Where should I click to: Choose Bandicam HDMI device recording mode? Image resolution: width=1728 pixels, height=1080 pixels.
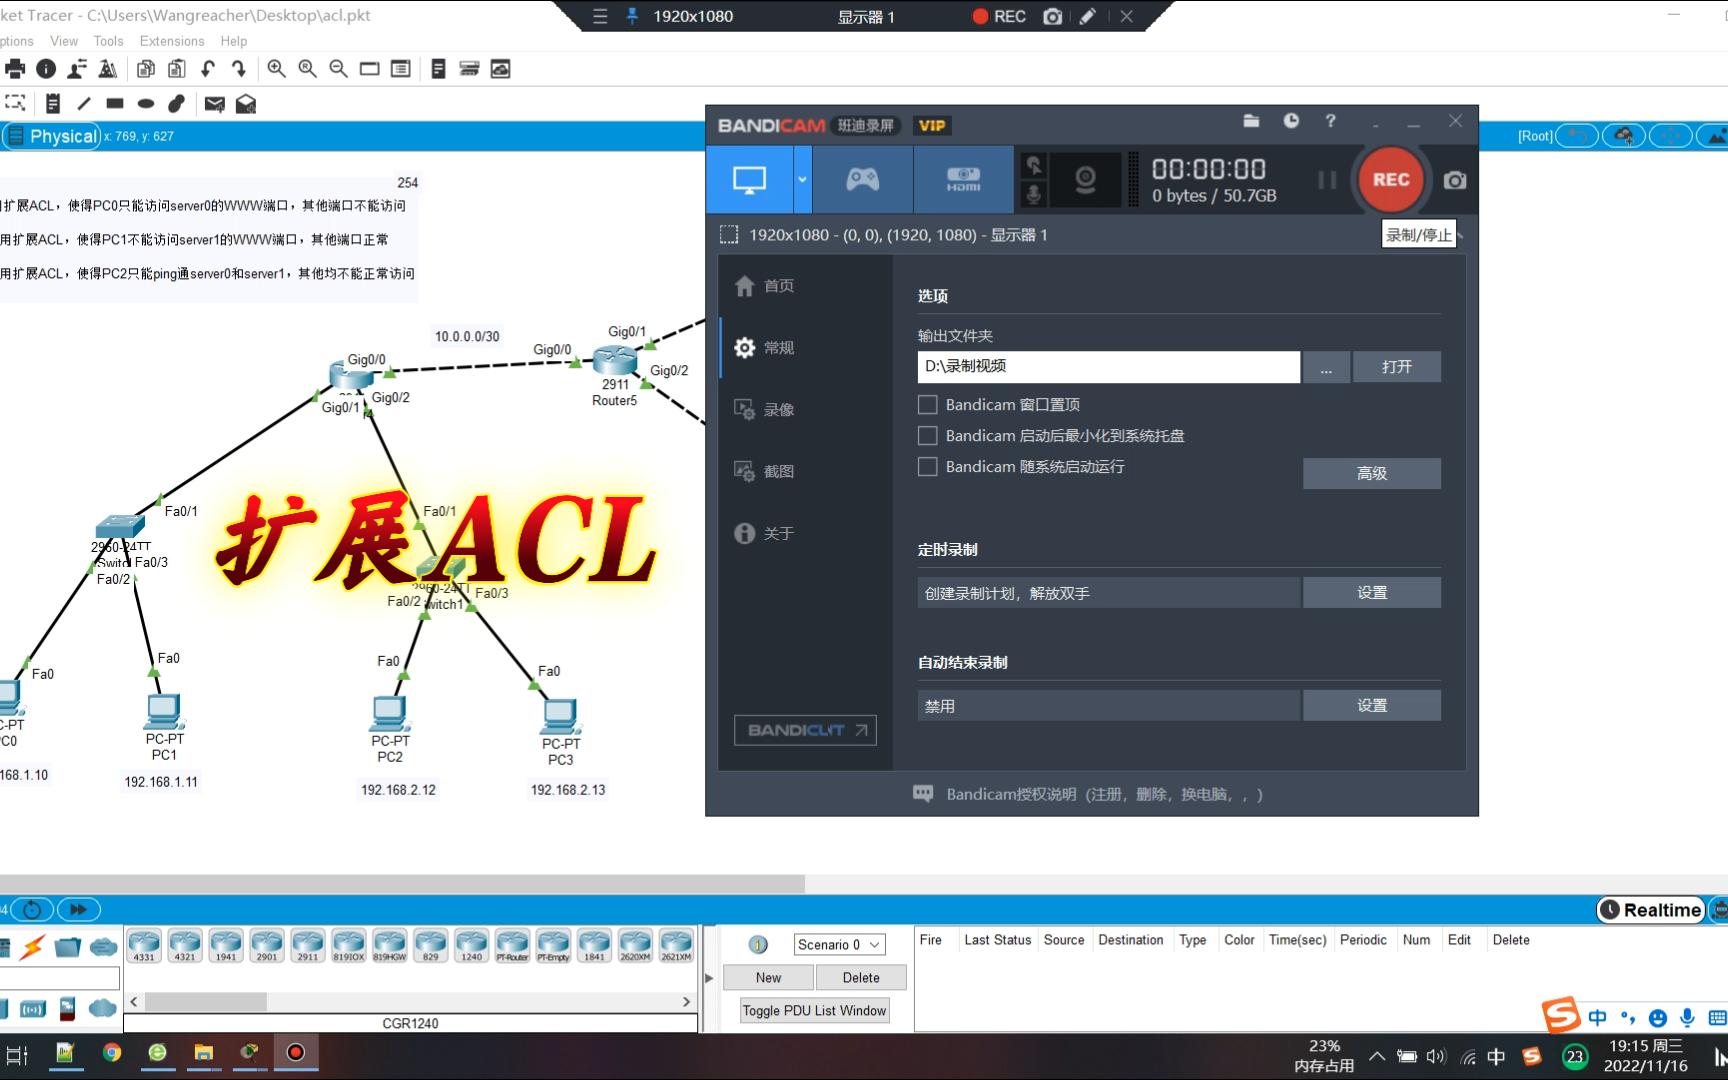pyautogui.click(x=963, y=180)
